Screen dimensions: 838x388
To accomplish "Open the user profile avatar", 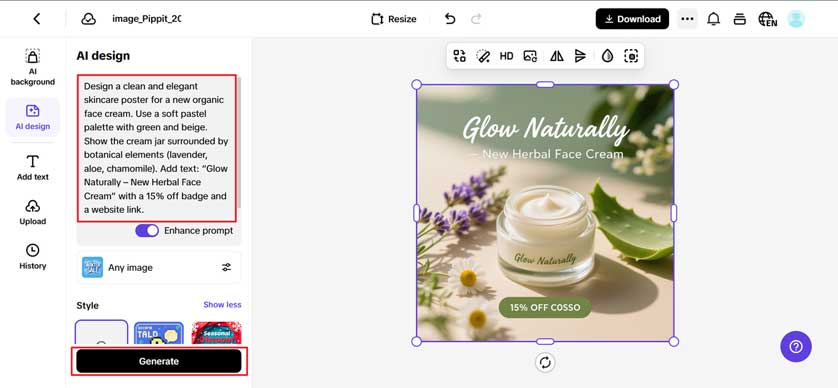I will point(796,19).
